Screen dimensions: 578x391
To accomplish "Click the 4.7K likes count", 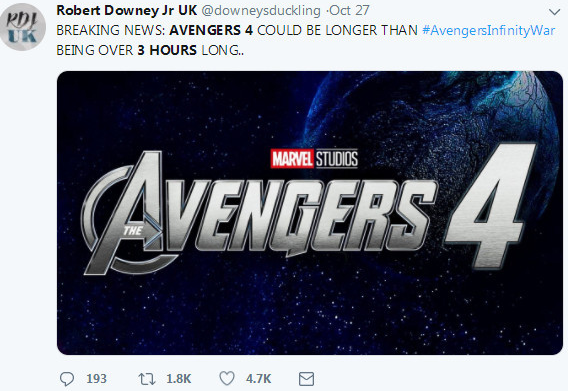I will 259,379.
